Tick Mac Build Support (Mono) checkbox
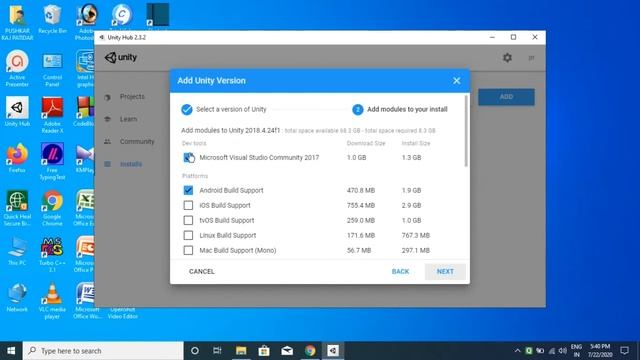This screenshot has width=640, height=360. pos(188,250)
